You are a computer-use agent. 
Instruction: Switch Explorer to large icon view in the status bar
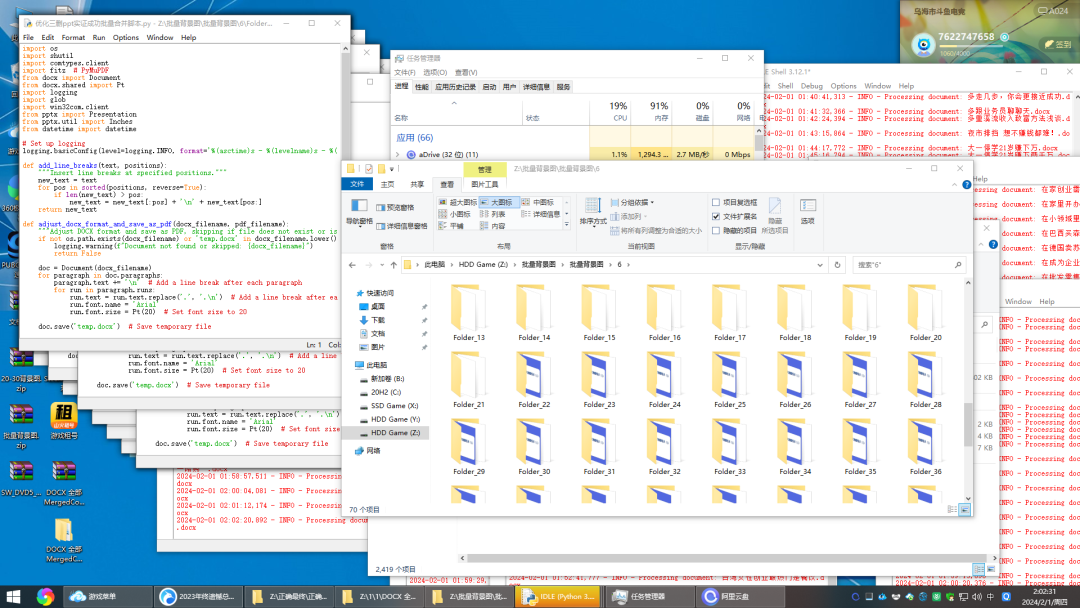964,510
